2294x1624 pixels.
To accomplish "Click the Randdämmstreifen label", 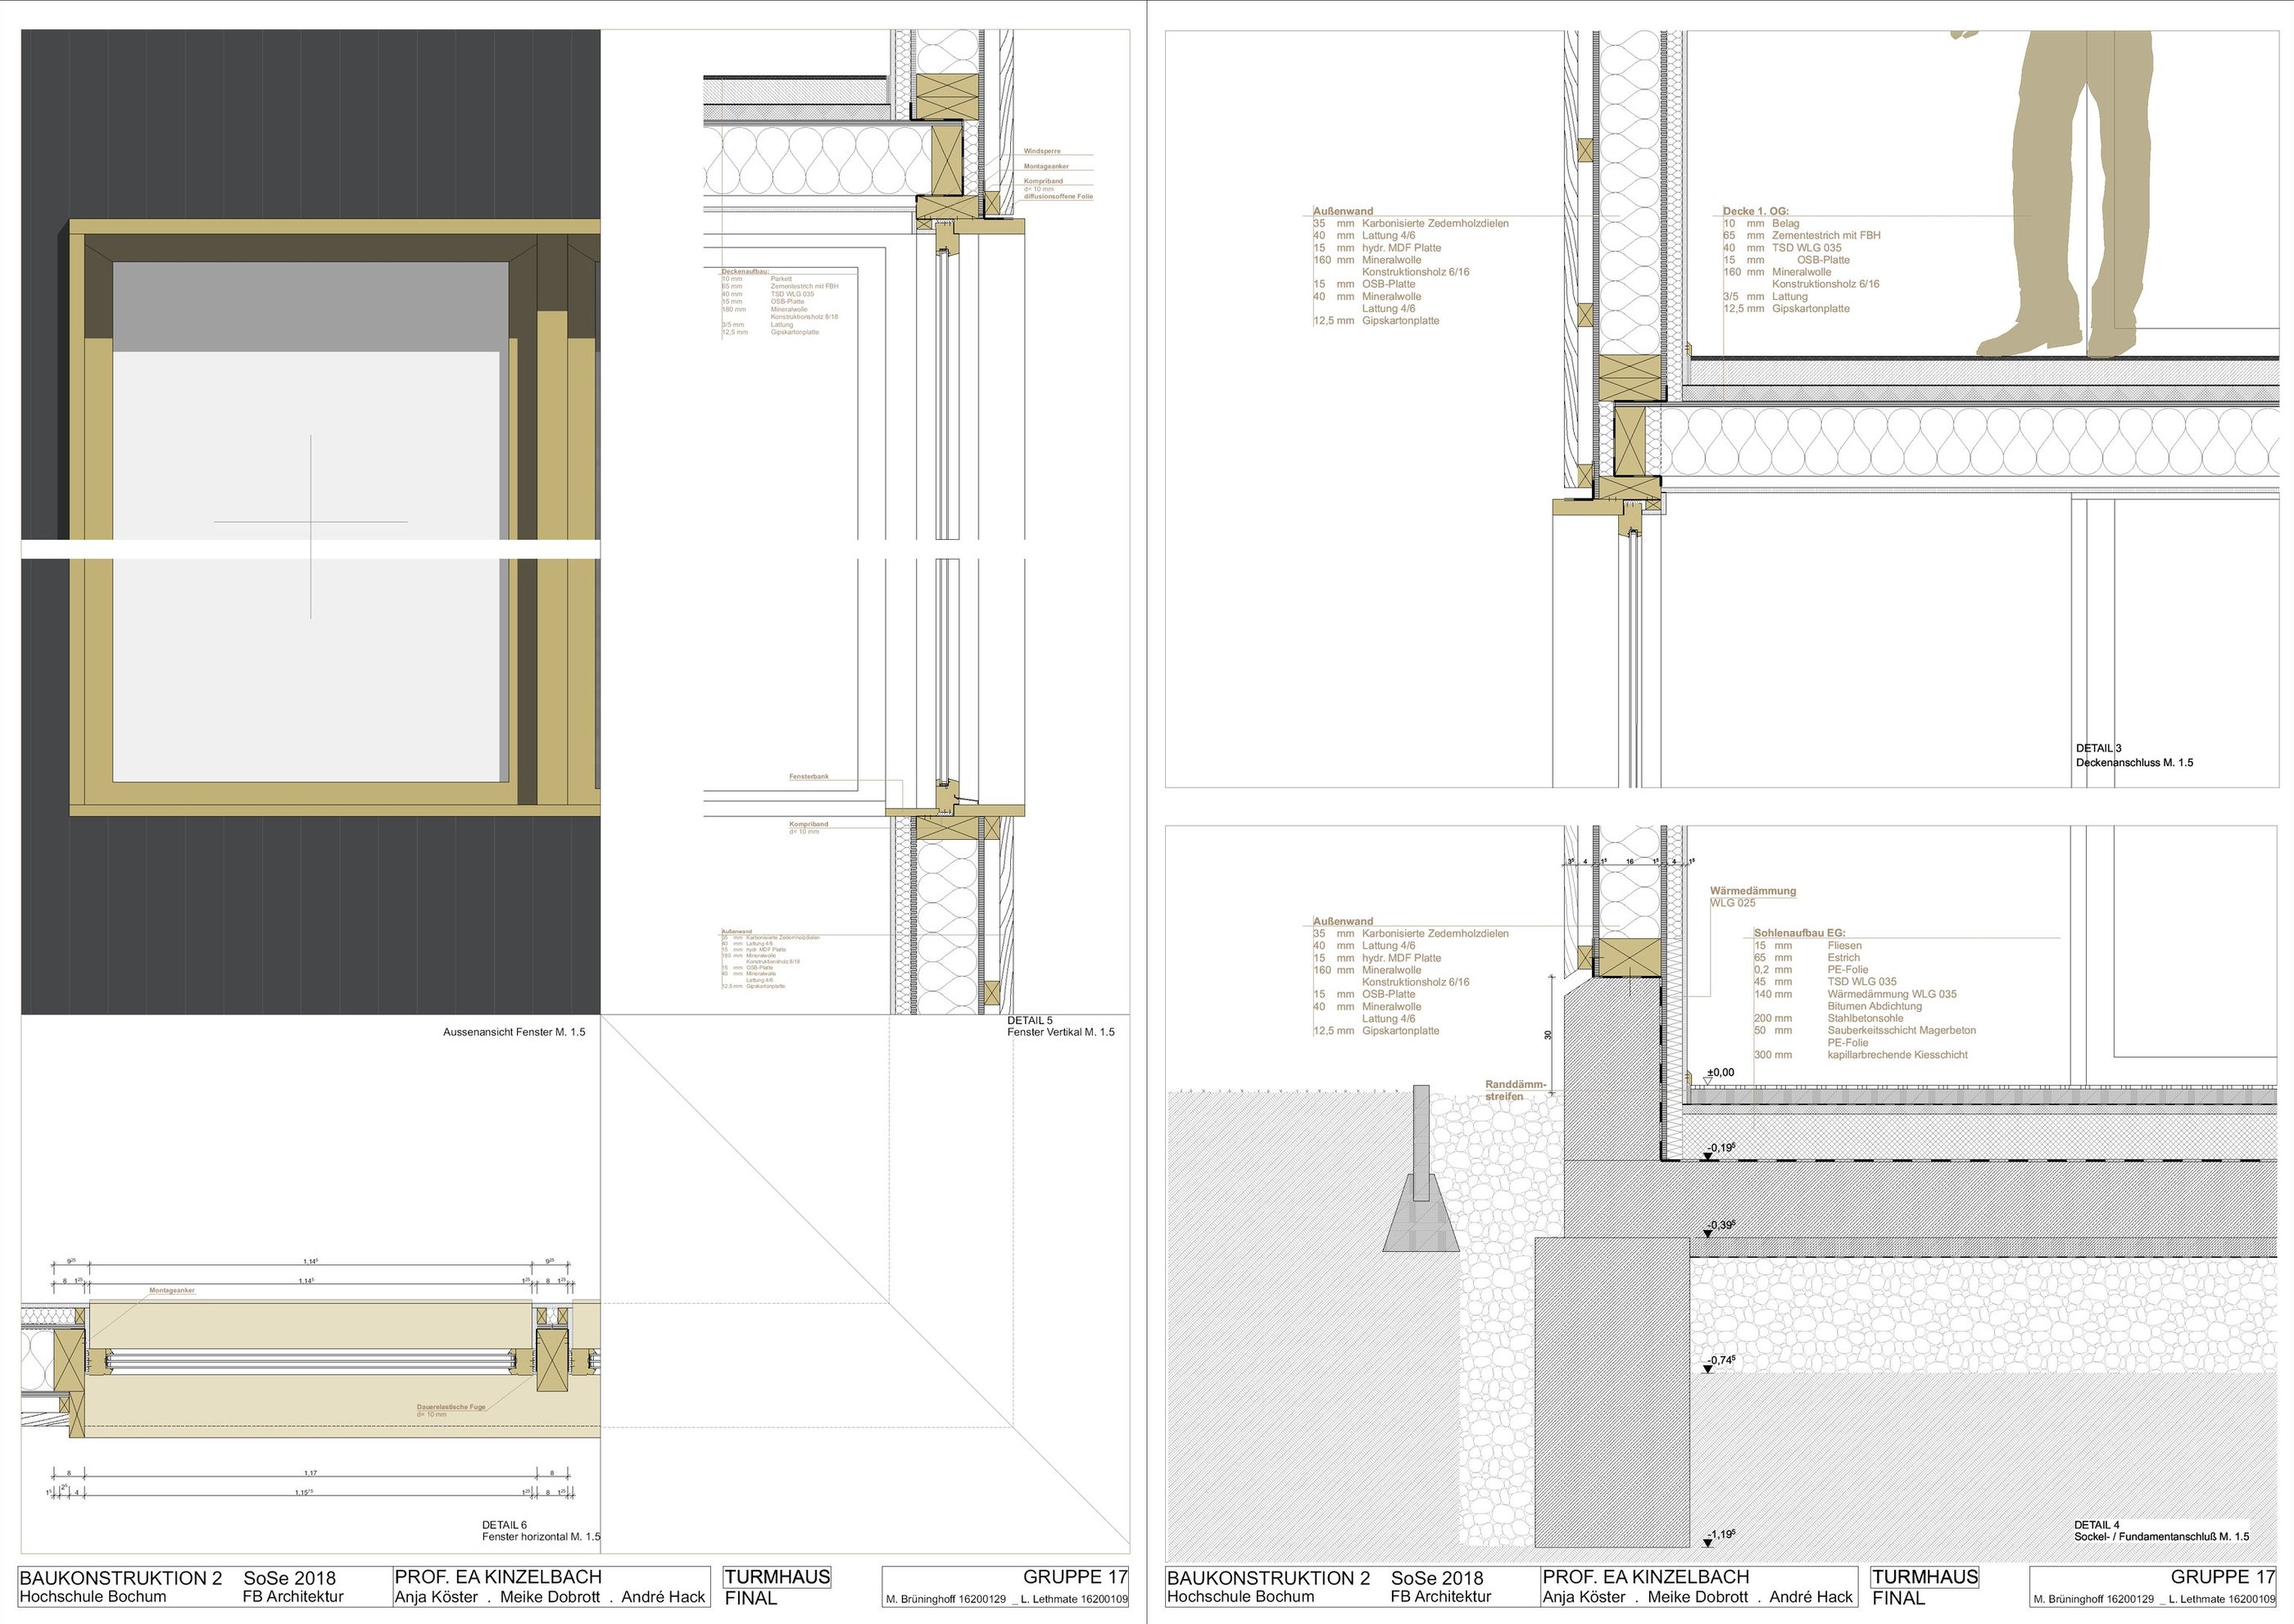I will [x=1514, y=1090].
